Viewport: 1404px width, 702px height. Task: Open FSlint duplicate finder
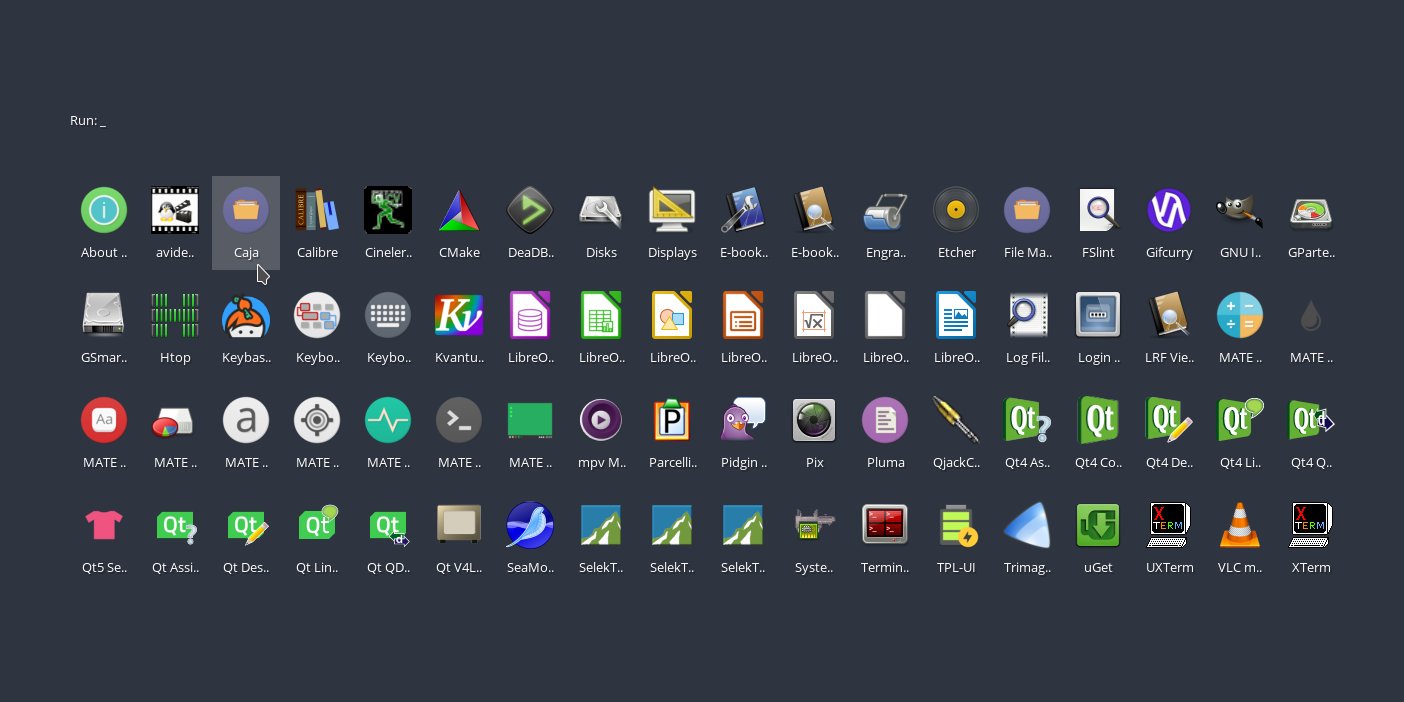(1098, 223)
